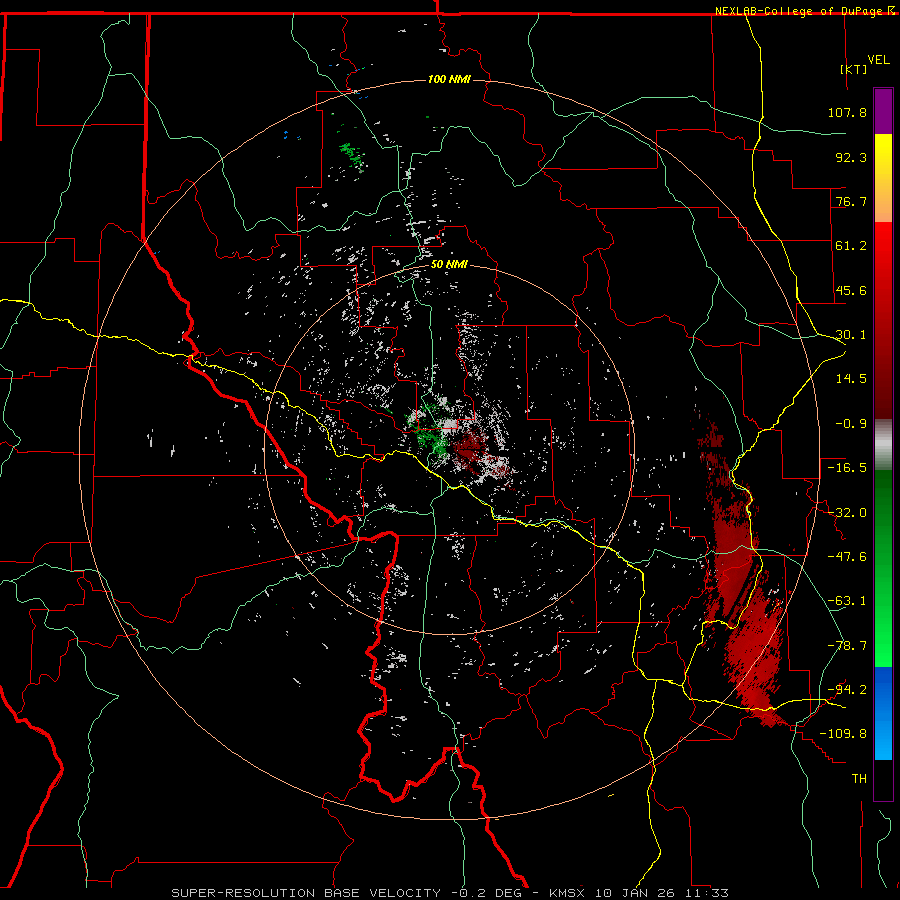Screen dimensions: 900x900
Task: Select the 107.8 scale value
Action: [x=847, y=112]
